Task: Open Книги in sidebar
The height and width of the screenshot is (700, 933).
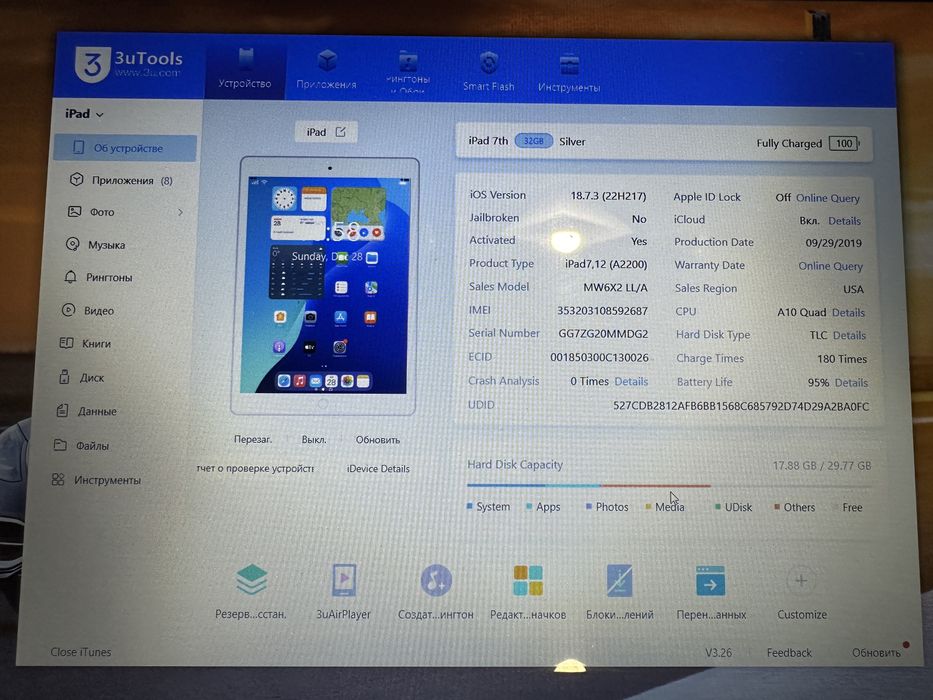Action: pyautogui.click(x=85, y=343)
